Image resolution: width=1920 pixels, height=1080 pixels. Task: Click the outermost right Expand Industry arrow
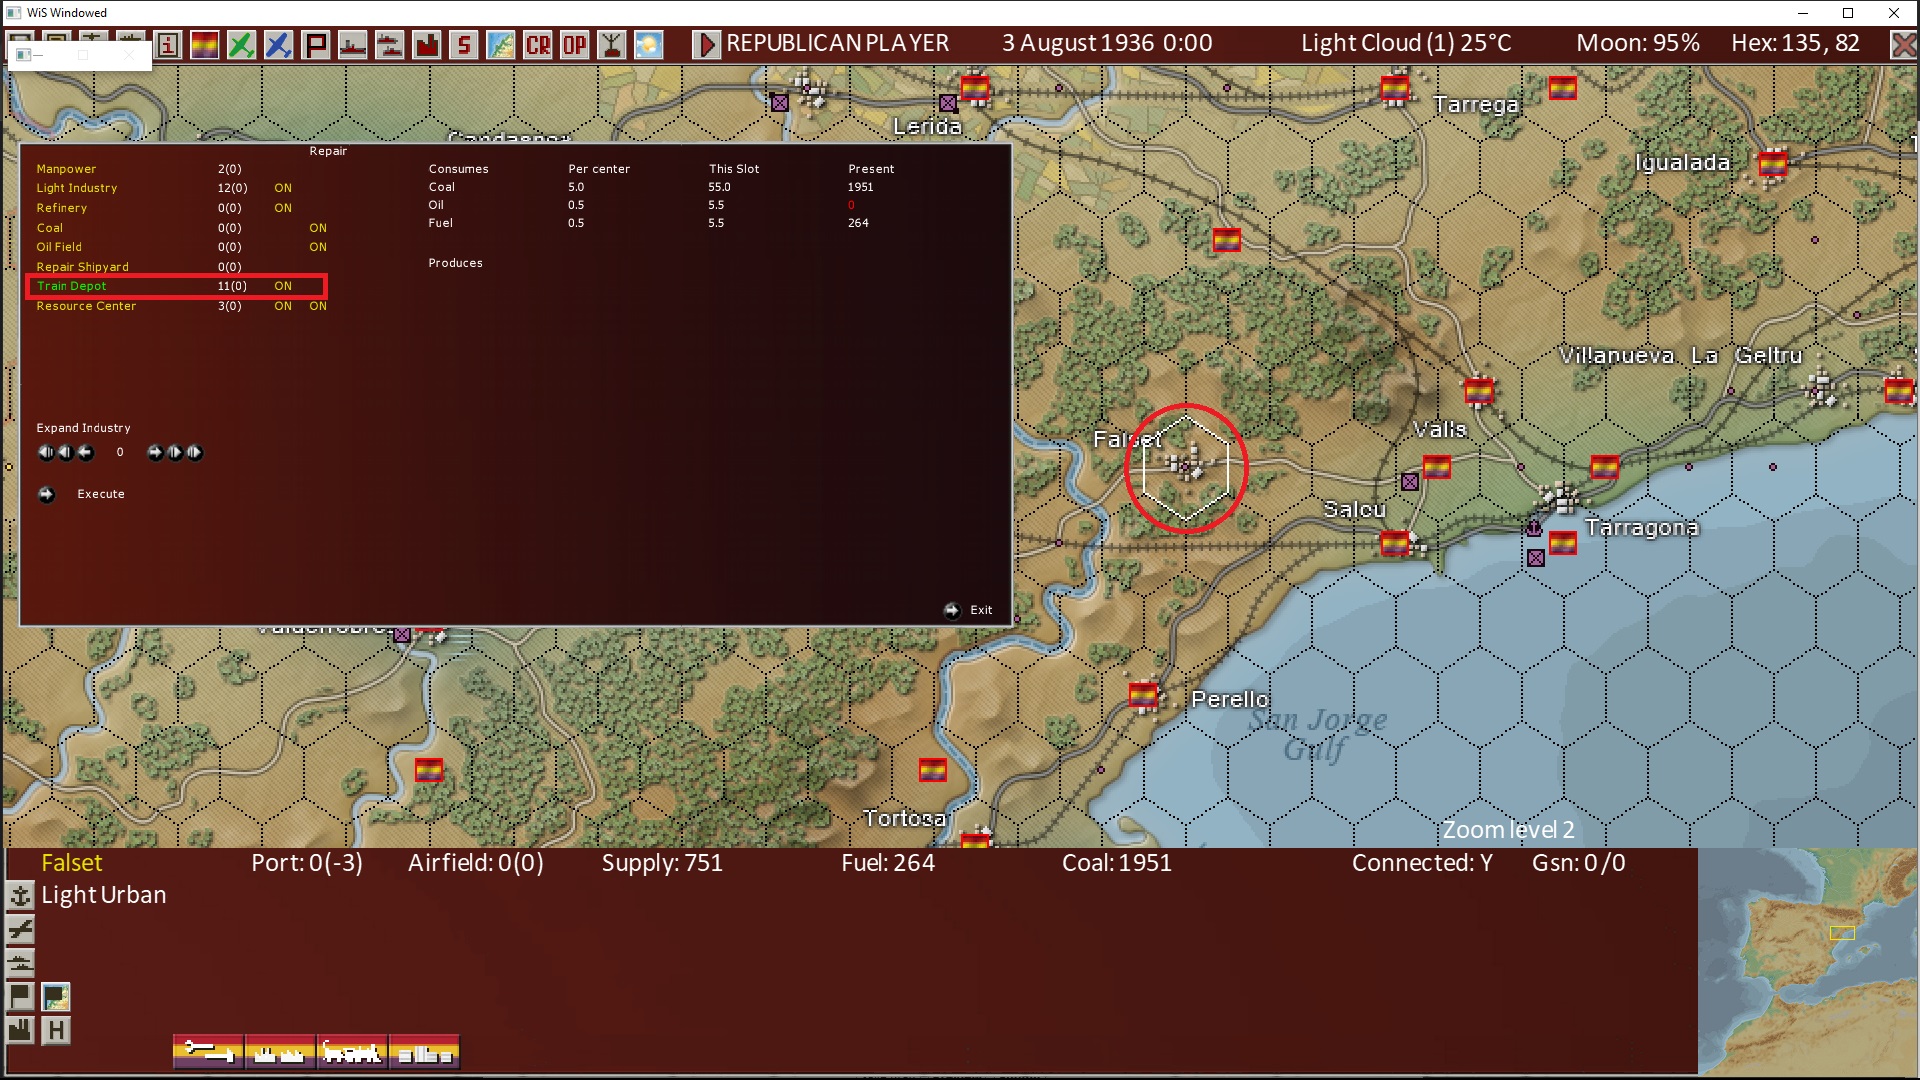point(195,452)
